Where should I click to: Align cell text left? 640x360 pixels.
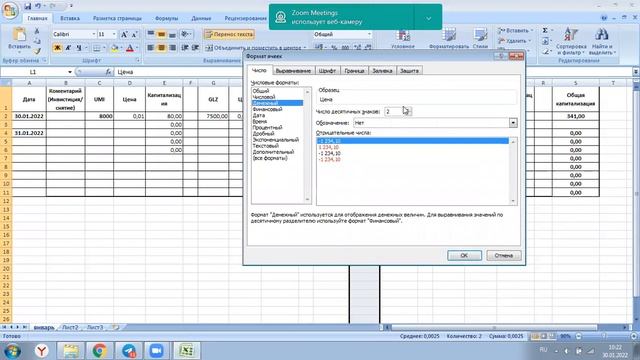151,48
